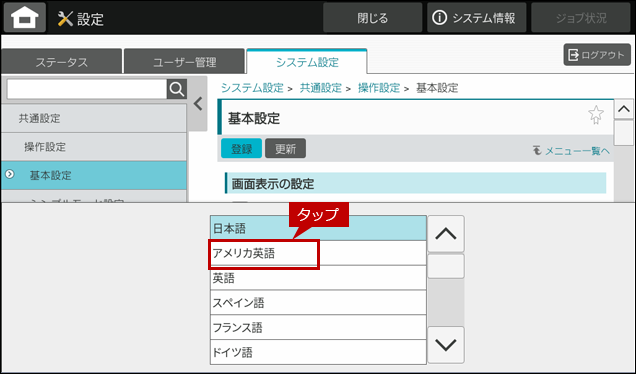636x374 pixels.
Task: Select the システム設定 tab
Action: coord(307,62)
